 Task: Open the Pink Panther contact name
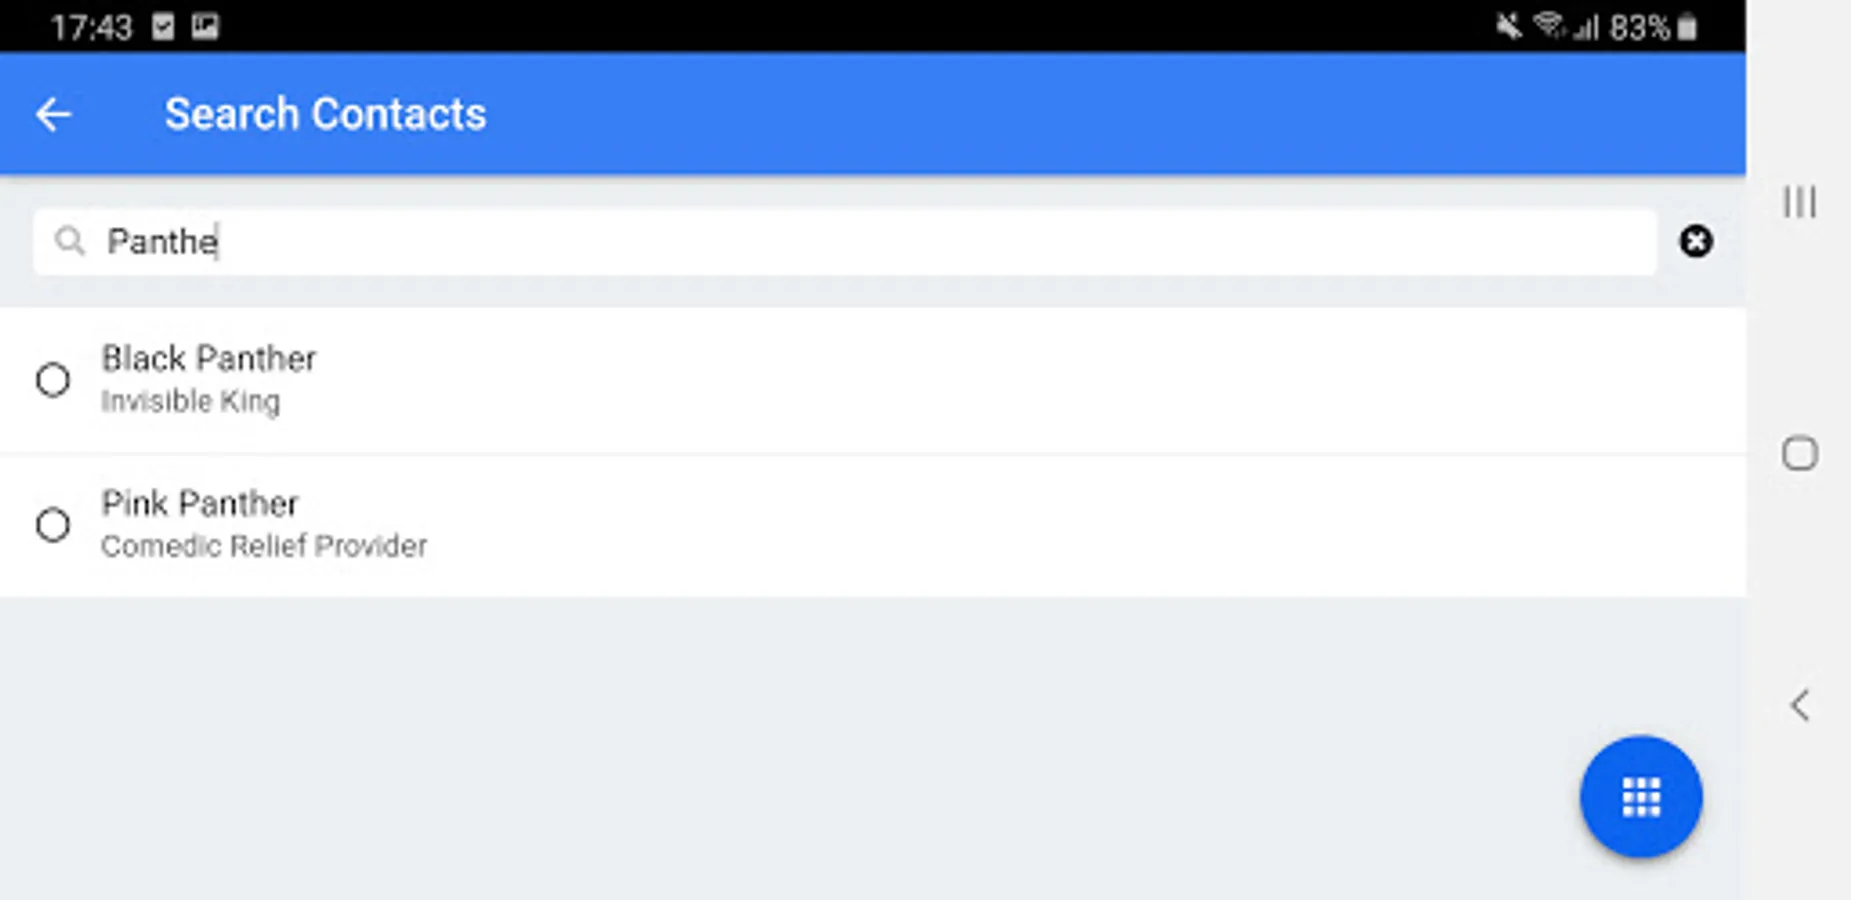(200, 503)
